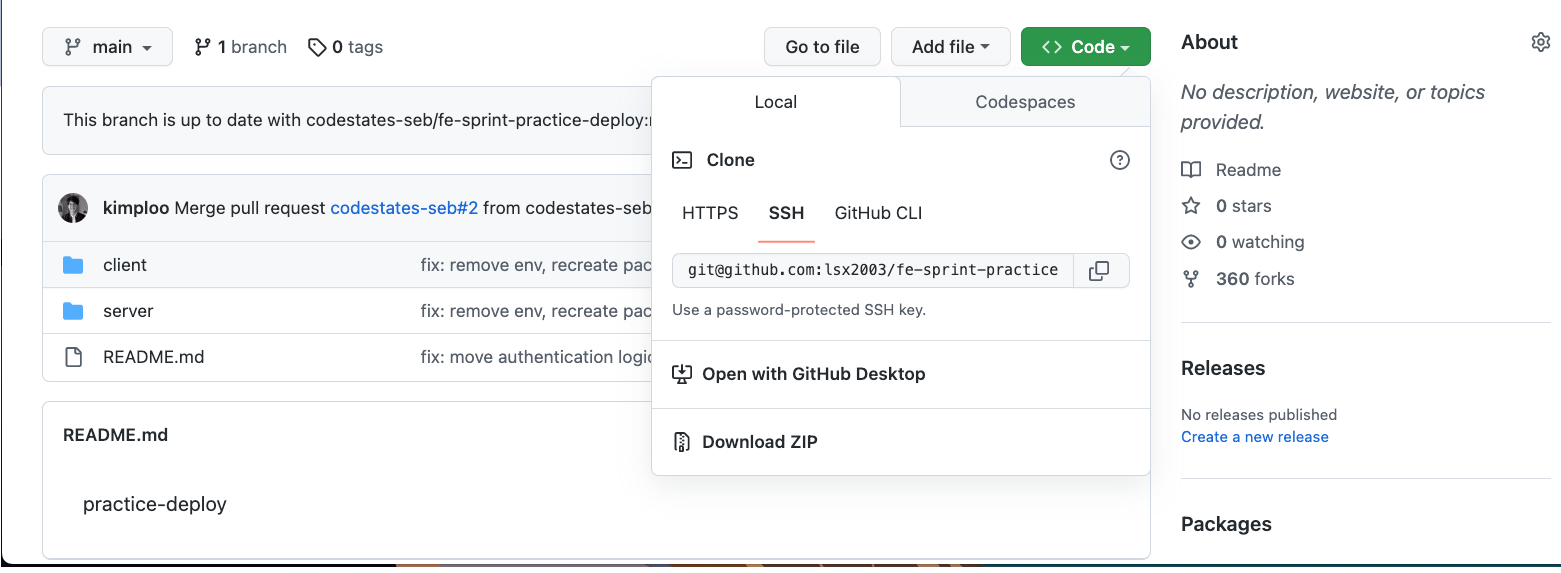Click the client folder icon

pyautogui.click(x=73, y=265)
